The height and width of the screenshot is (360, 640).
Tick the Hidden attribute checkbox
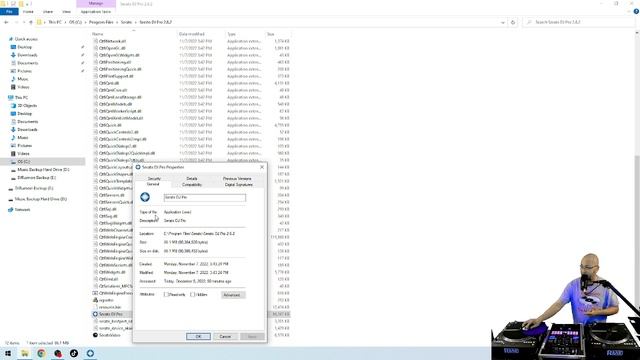[193, 294]
